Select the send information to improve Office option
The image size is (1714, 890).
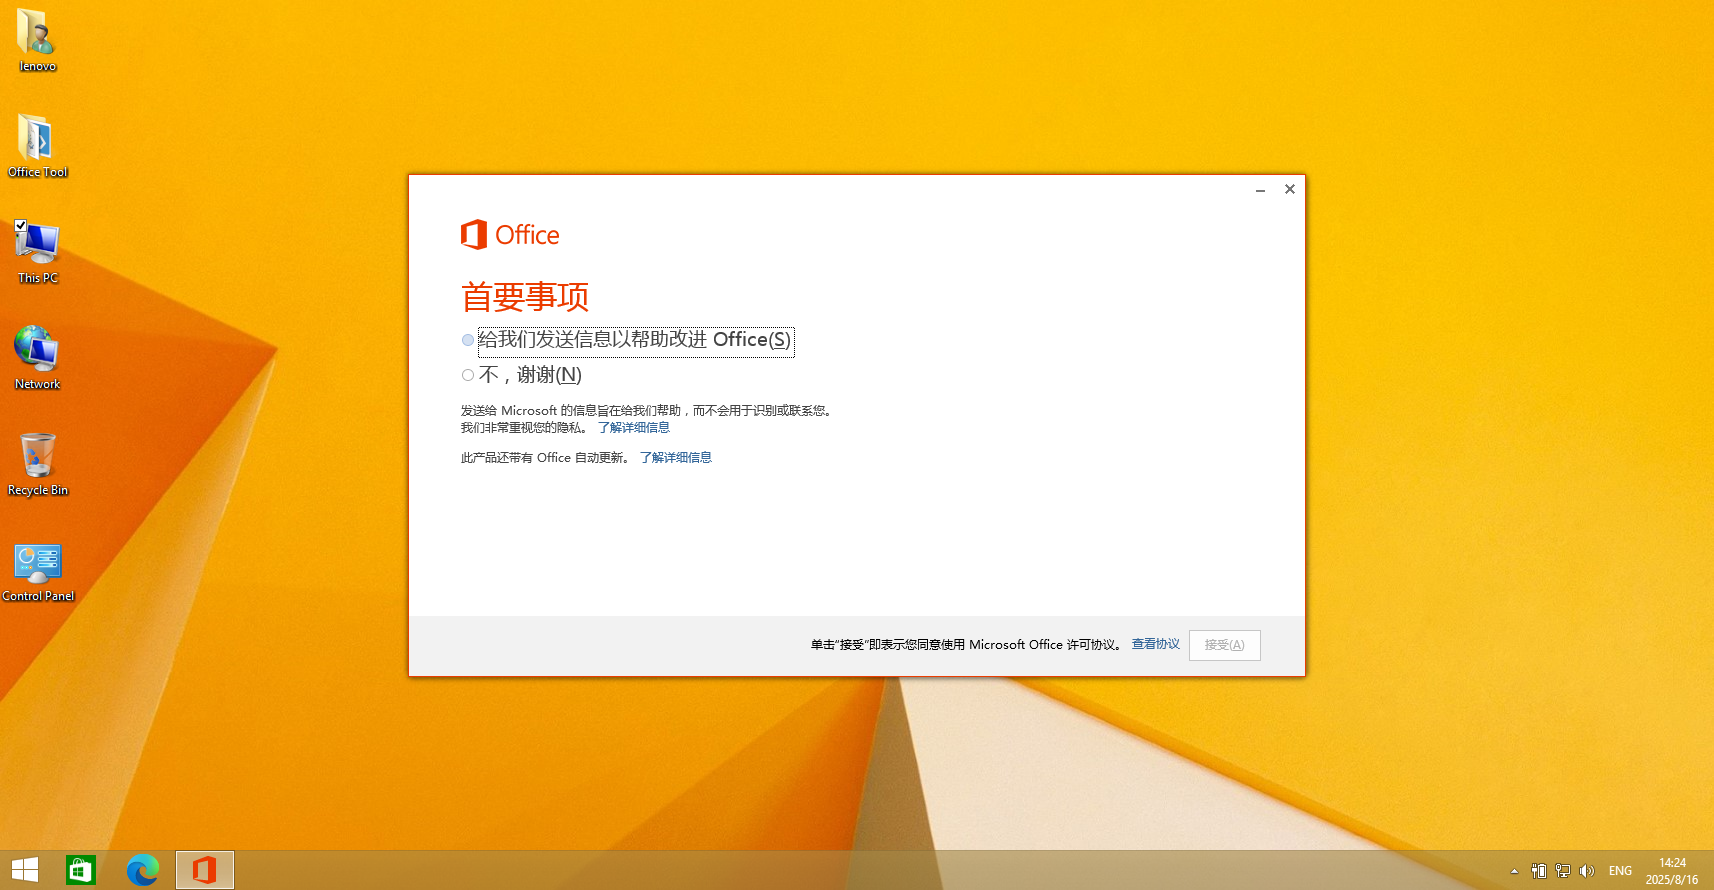[x=468, y=340]
